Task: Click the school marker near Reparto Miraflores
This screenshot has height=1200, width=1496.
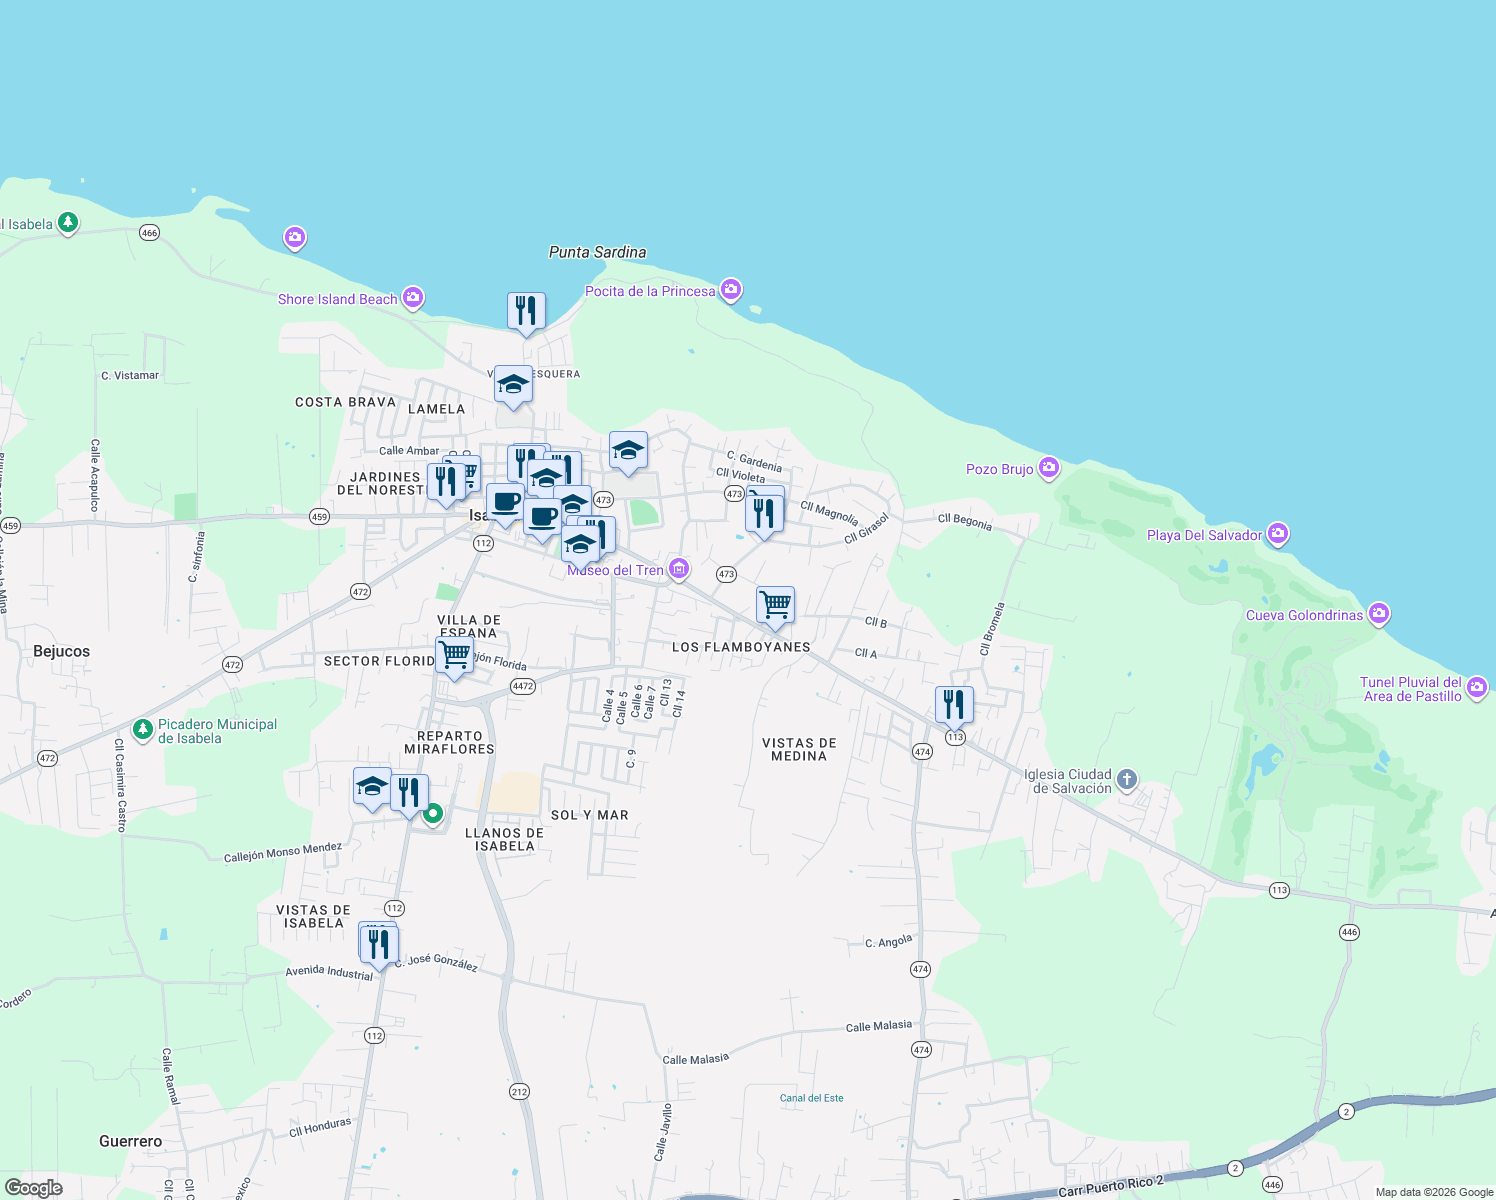Action: [x=372, y=788]
